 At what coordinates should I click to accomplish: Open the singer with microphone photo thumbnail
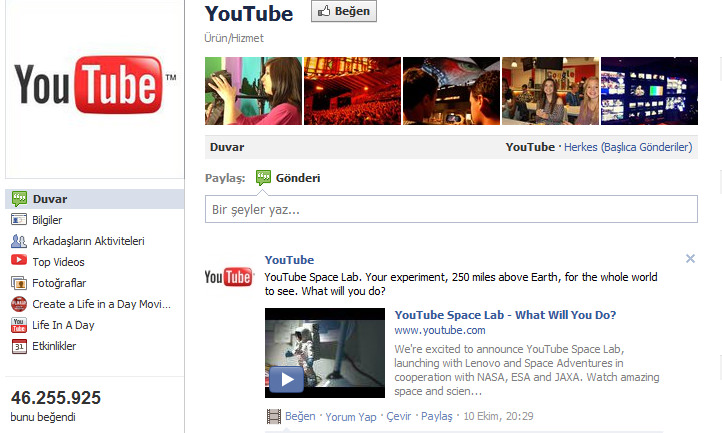click(253, 91)
